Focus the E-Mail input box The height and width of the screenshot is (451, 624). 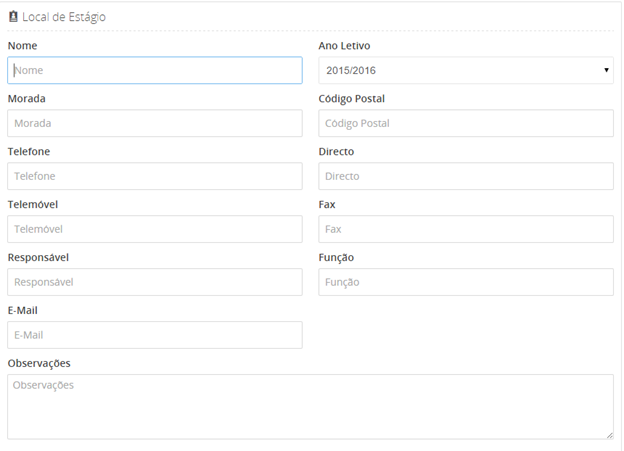(154, 335)
